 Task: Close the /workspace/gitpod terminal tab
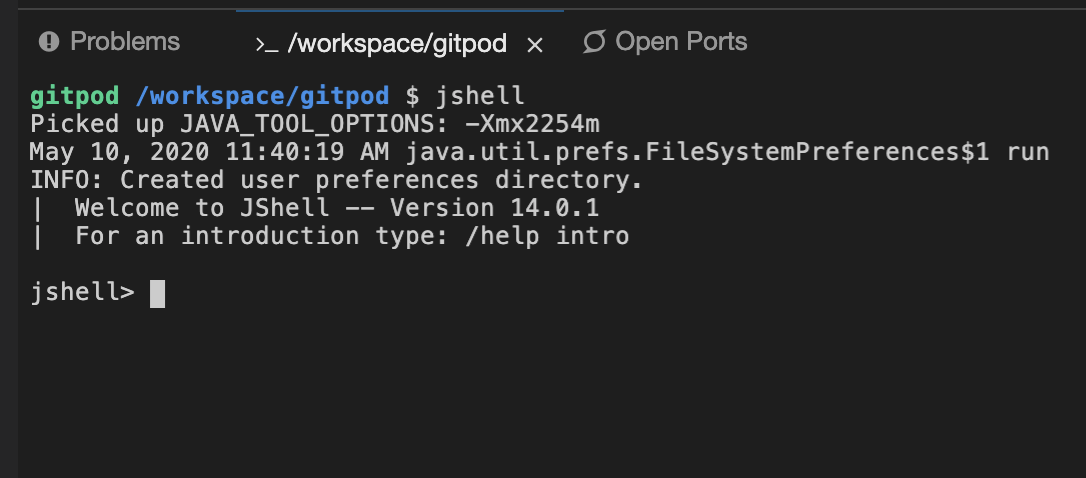pyautogui.click(x=535, y=45)
